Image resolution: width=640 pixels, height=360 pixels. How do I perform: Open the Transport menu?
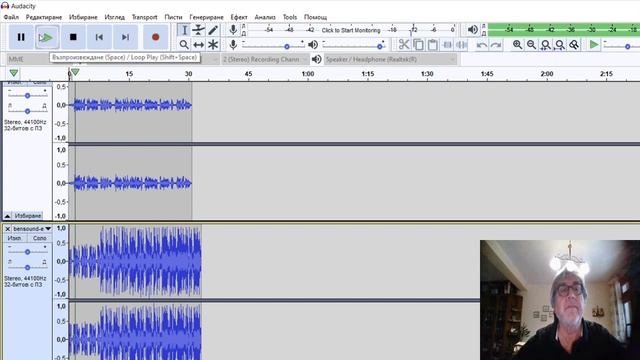pyautogui.click(x=144, y=17)
